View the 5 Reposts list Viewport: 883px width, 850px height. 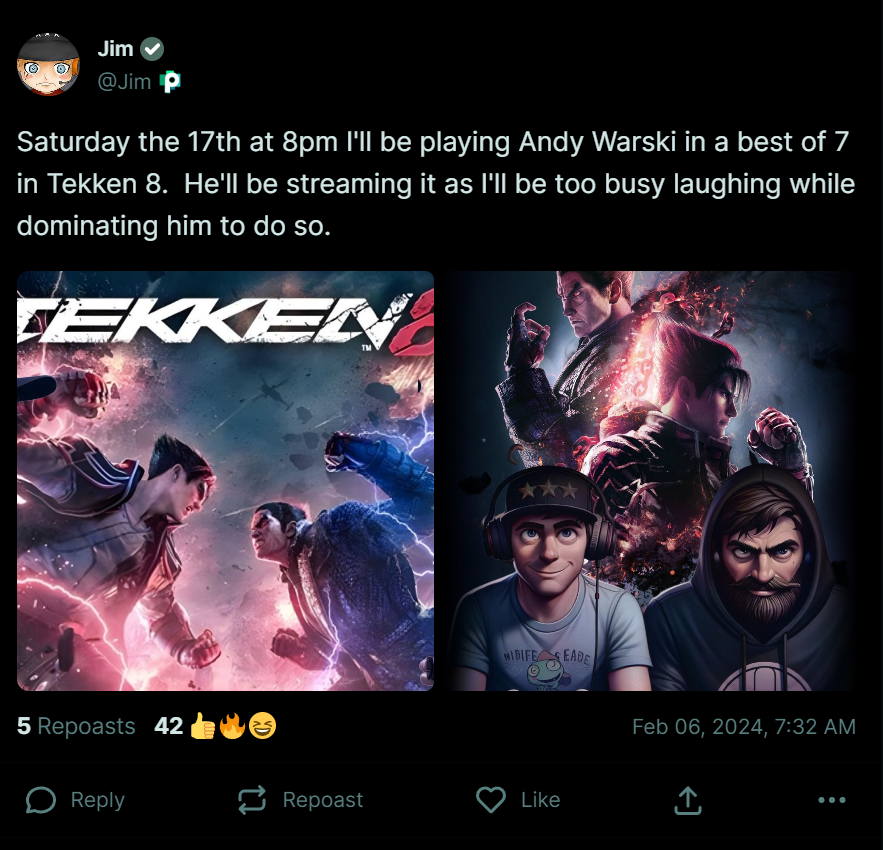[76, 726]
